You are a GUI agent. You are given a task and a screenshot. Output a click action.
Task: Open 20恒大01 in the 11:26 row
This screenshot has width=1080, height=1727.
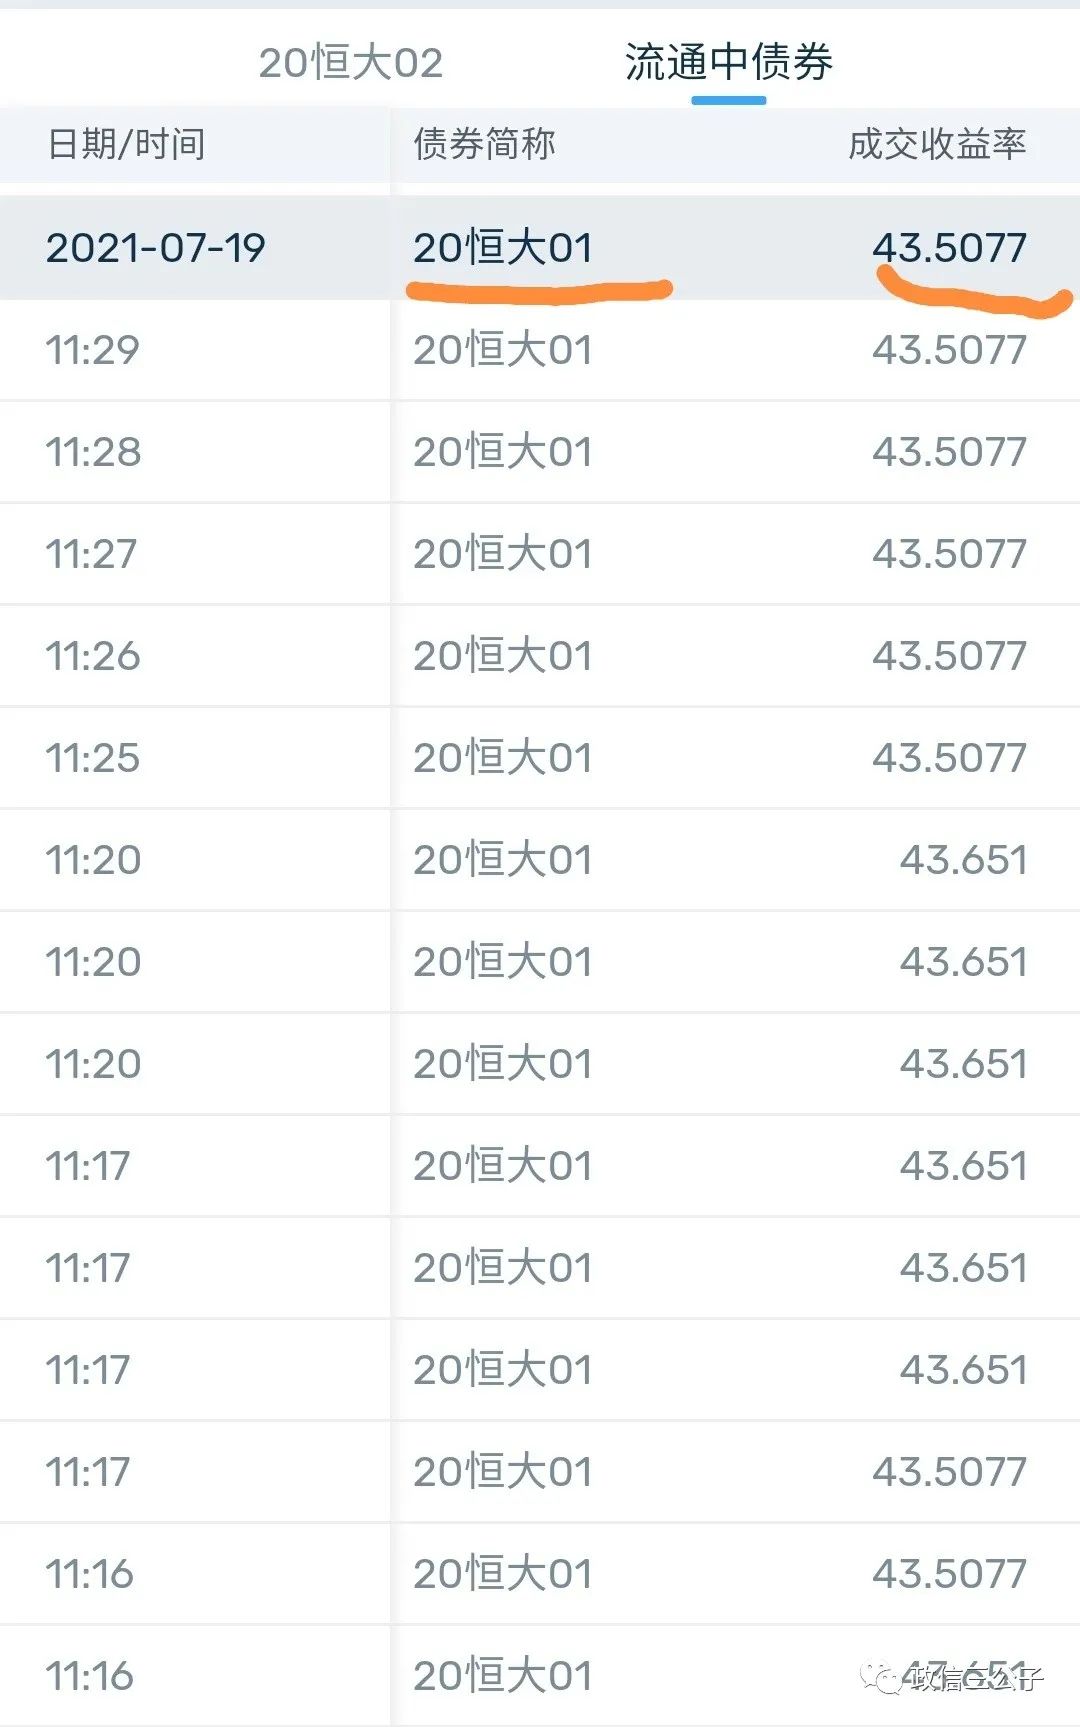point(503,656)
